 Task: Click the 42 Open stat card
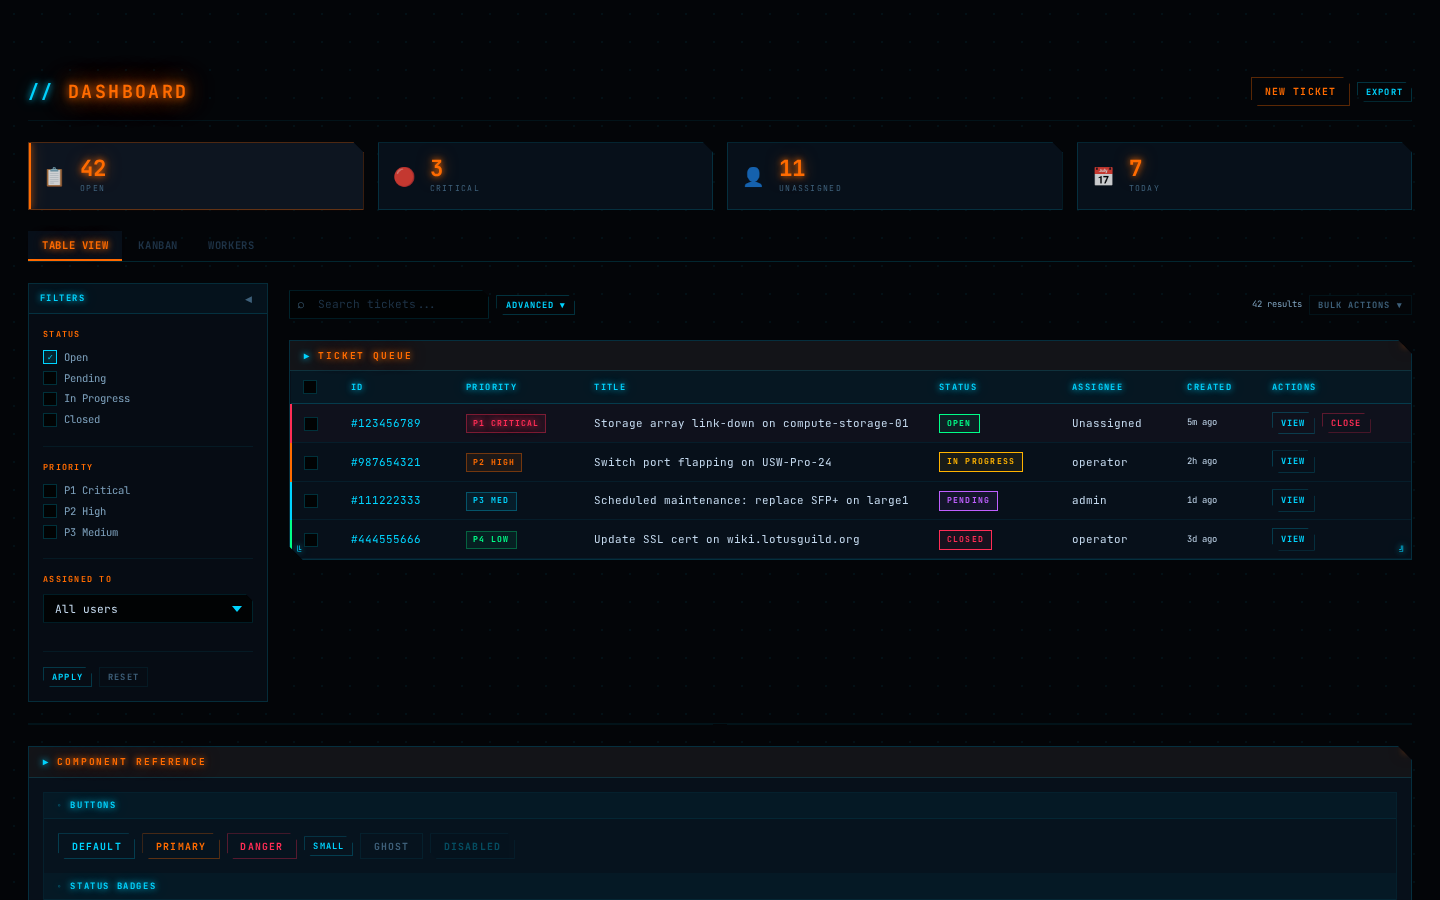click(x=196, y=176)
